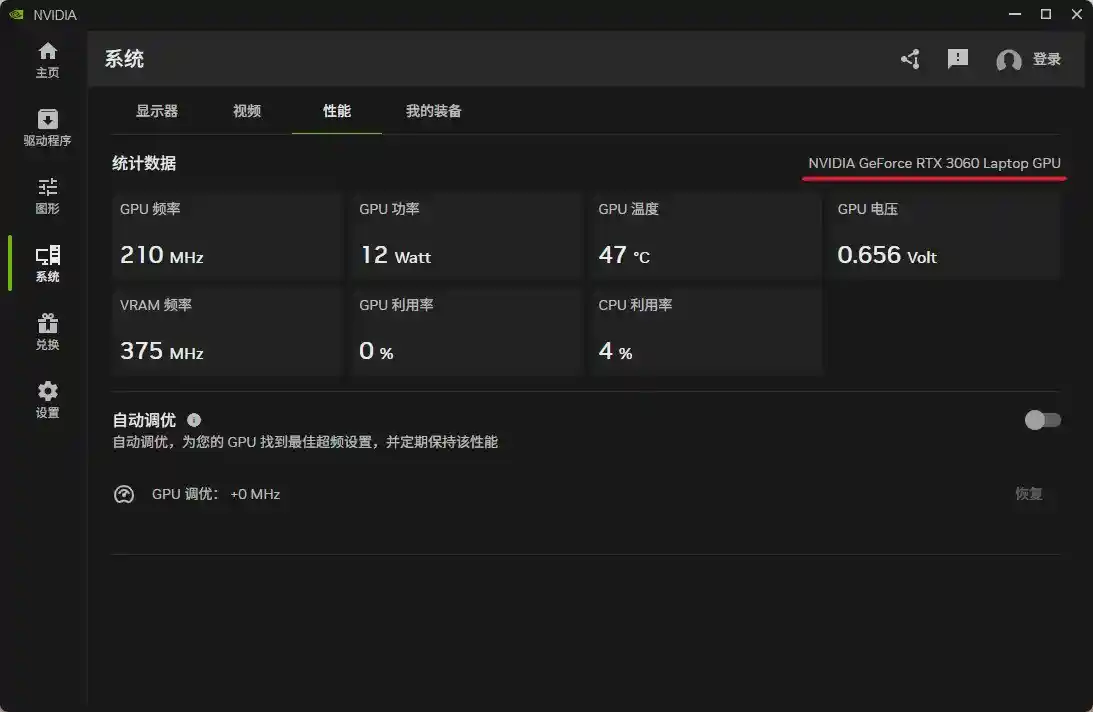Click the 恢复 restore button
This screenshot has height=712, width=1093.
pyautogui.click(x=1030, y=493)
